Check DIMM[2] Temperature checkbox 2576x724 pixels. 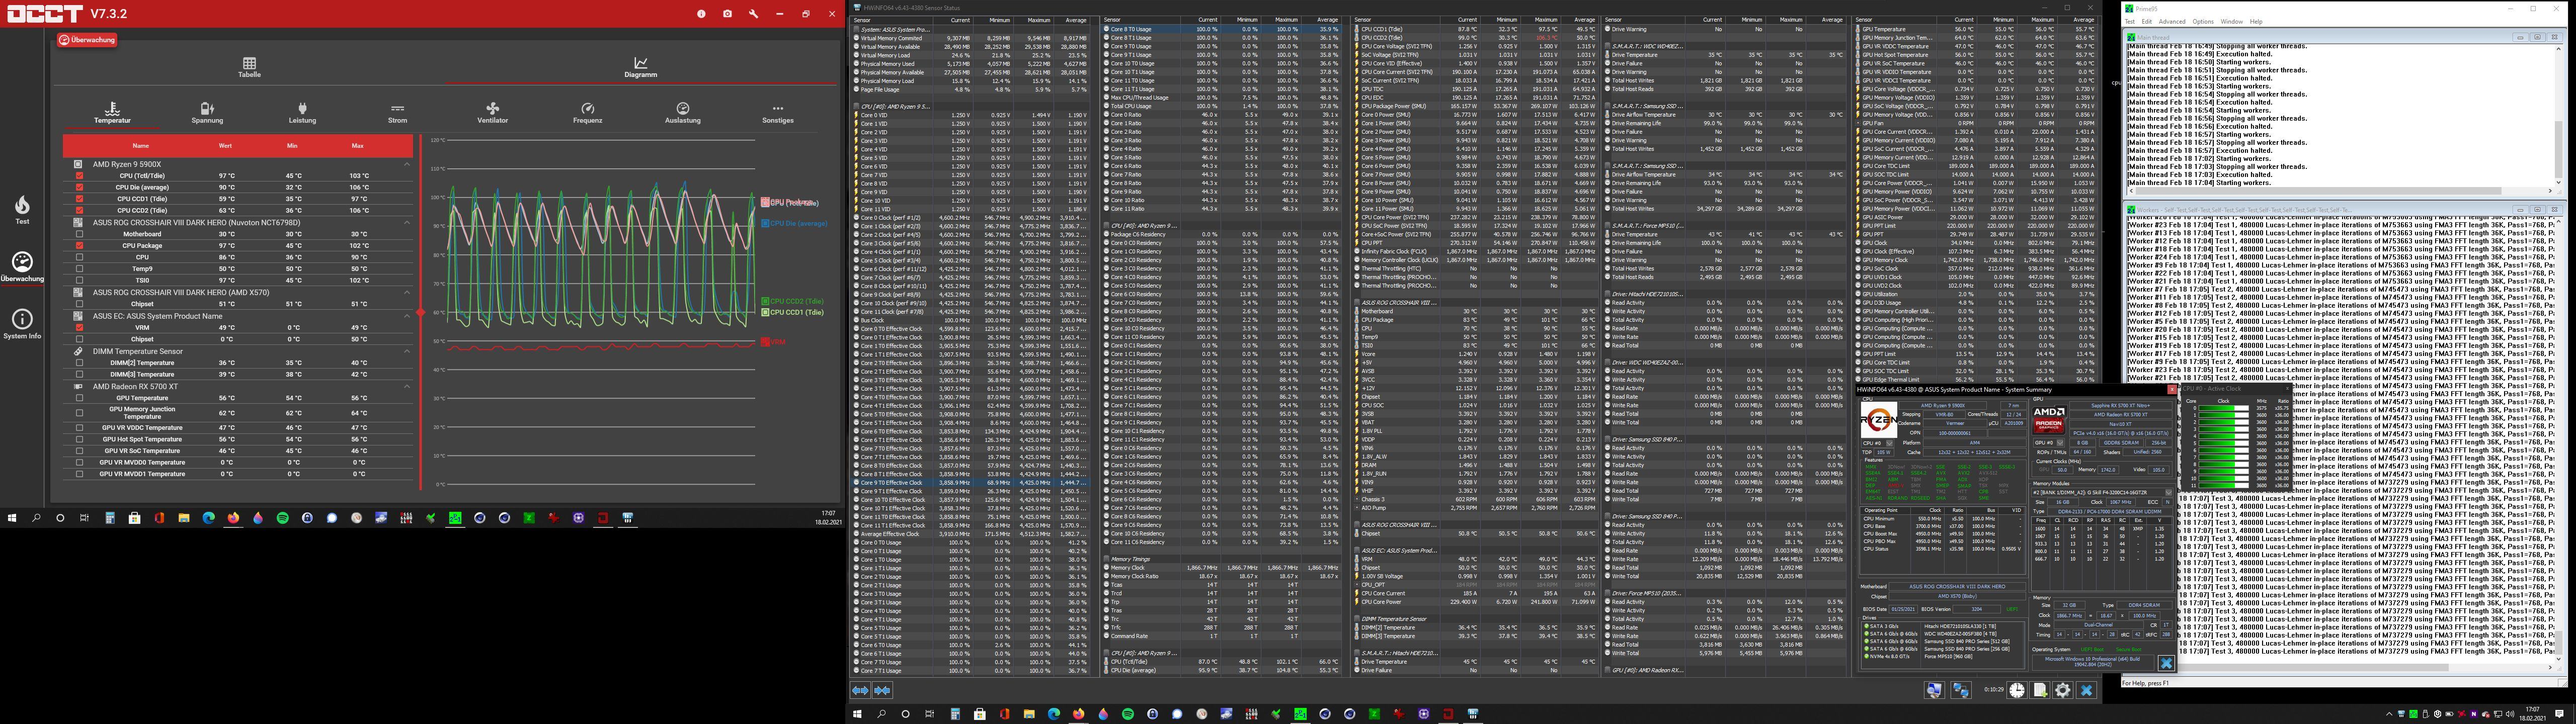click(79, 363)
